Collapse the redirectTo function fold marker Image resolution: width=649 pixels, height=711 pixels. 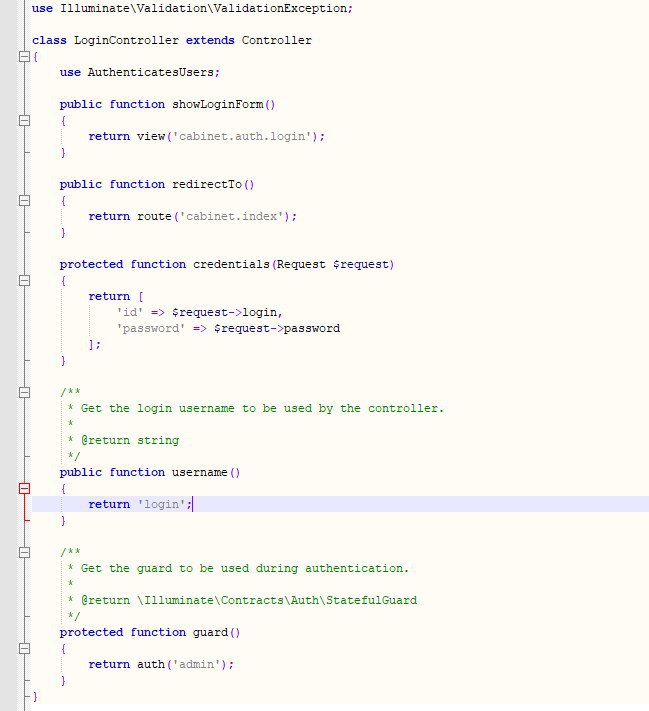[x=24, y=200]
